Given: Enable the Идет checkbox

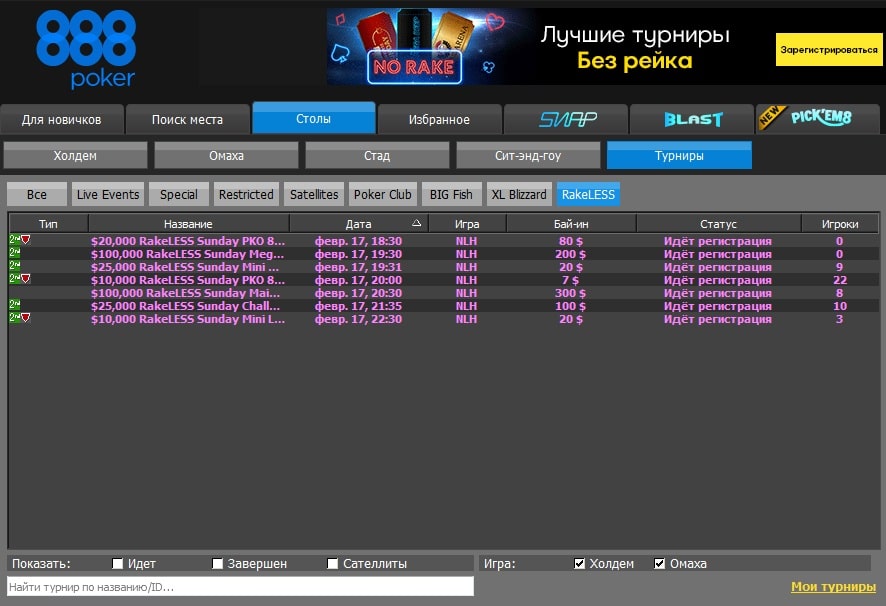Looking at the screenshot, I should [x=118, y=564].
